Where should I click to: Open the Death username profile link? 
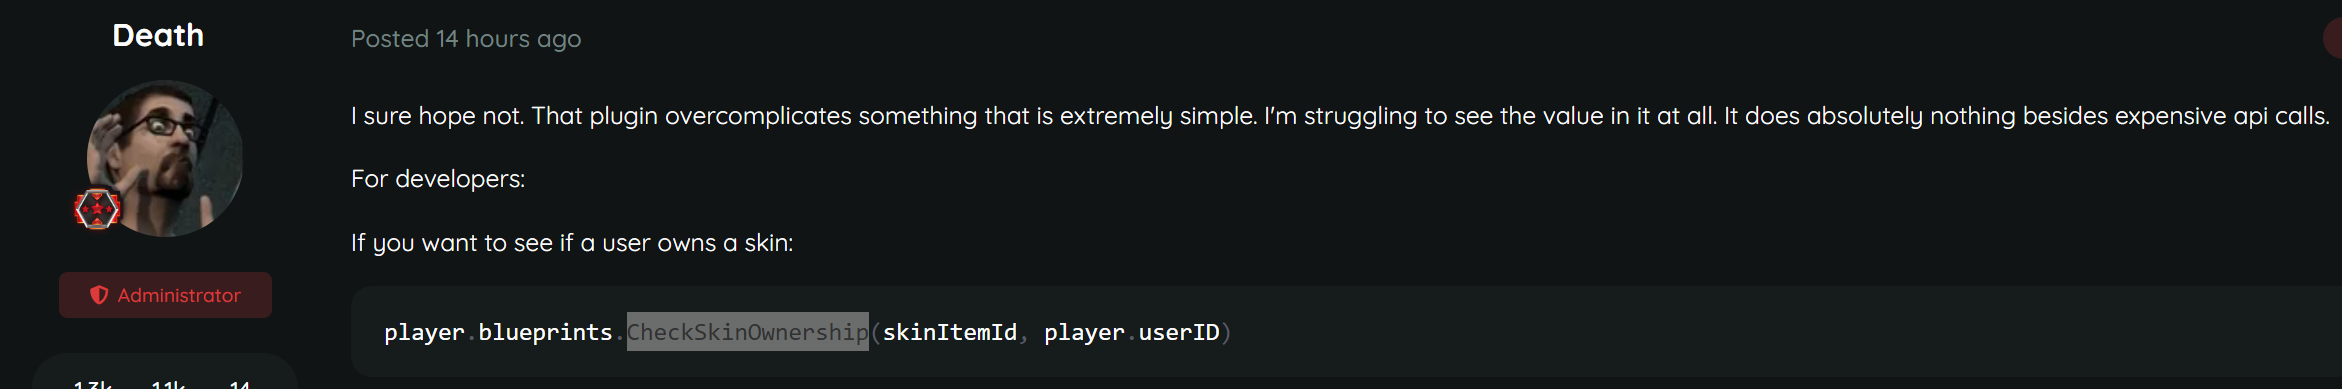coord(158,35)
